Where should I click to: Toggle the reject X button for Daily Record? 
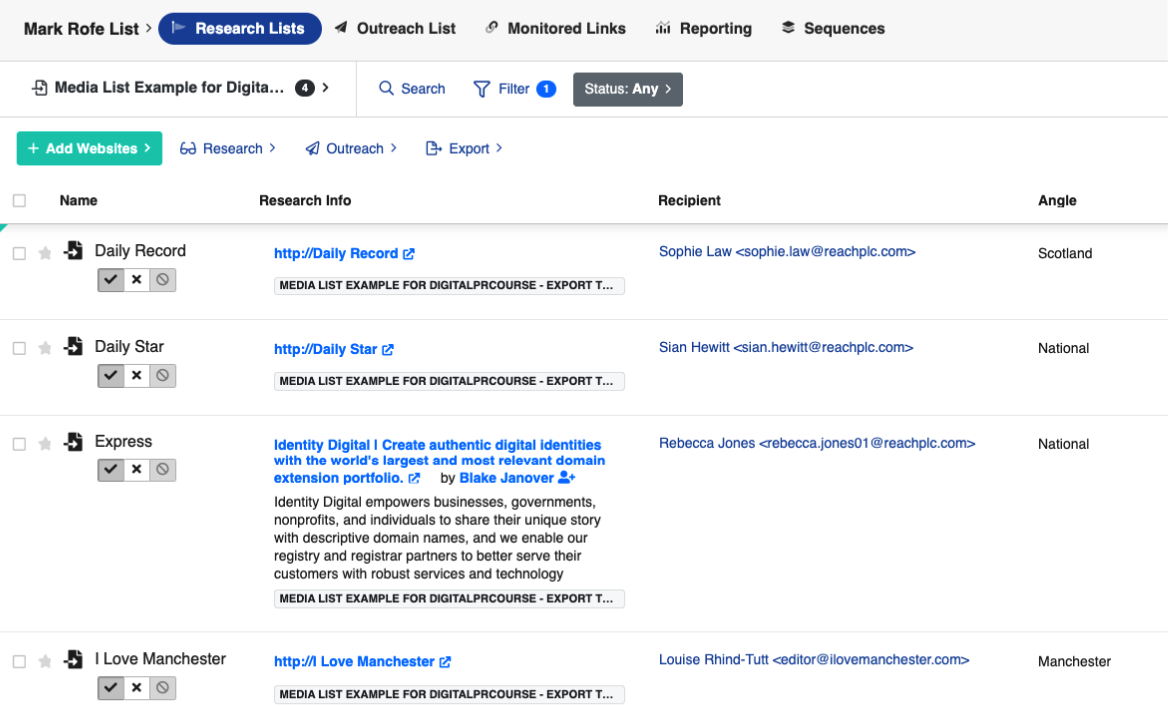(x=136, y=280)
